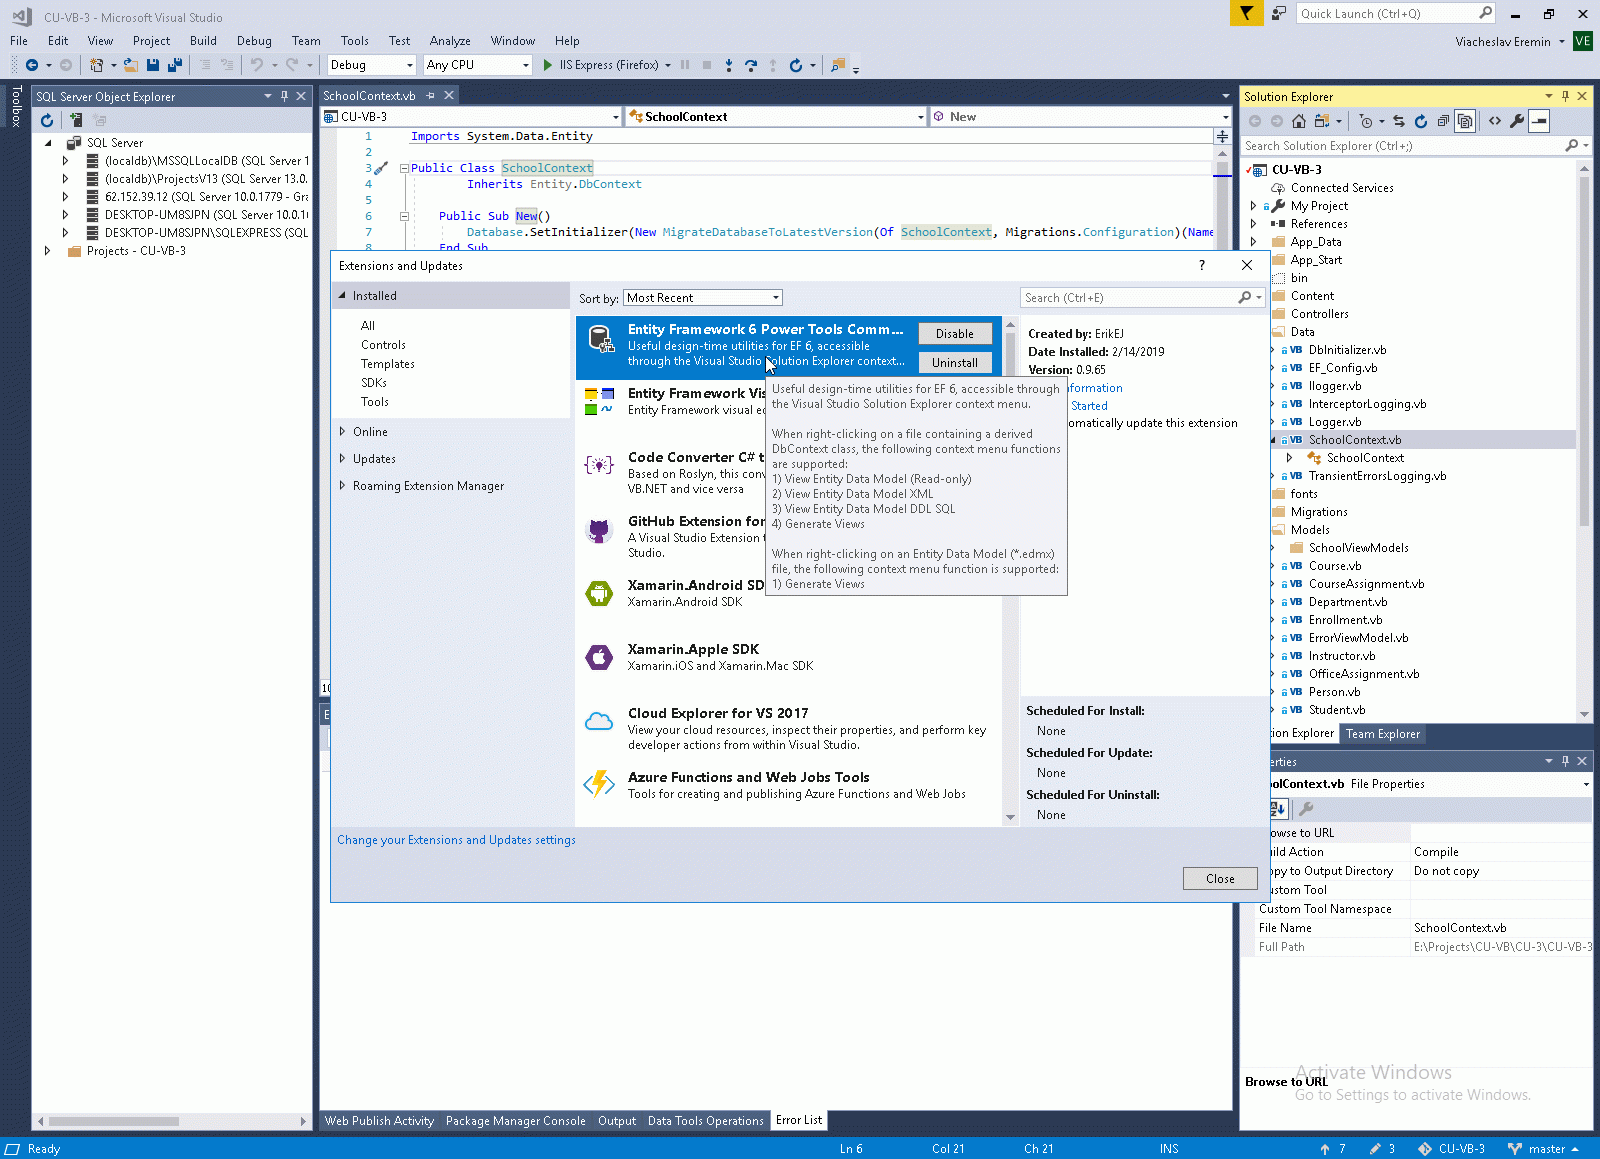Open the Debug configuration dropdown
Image resolution: width=1600 pixels, height=1159 pixels.
click(371, 65)
